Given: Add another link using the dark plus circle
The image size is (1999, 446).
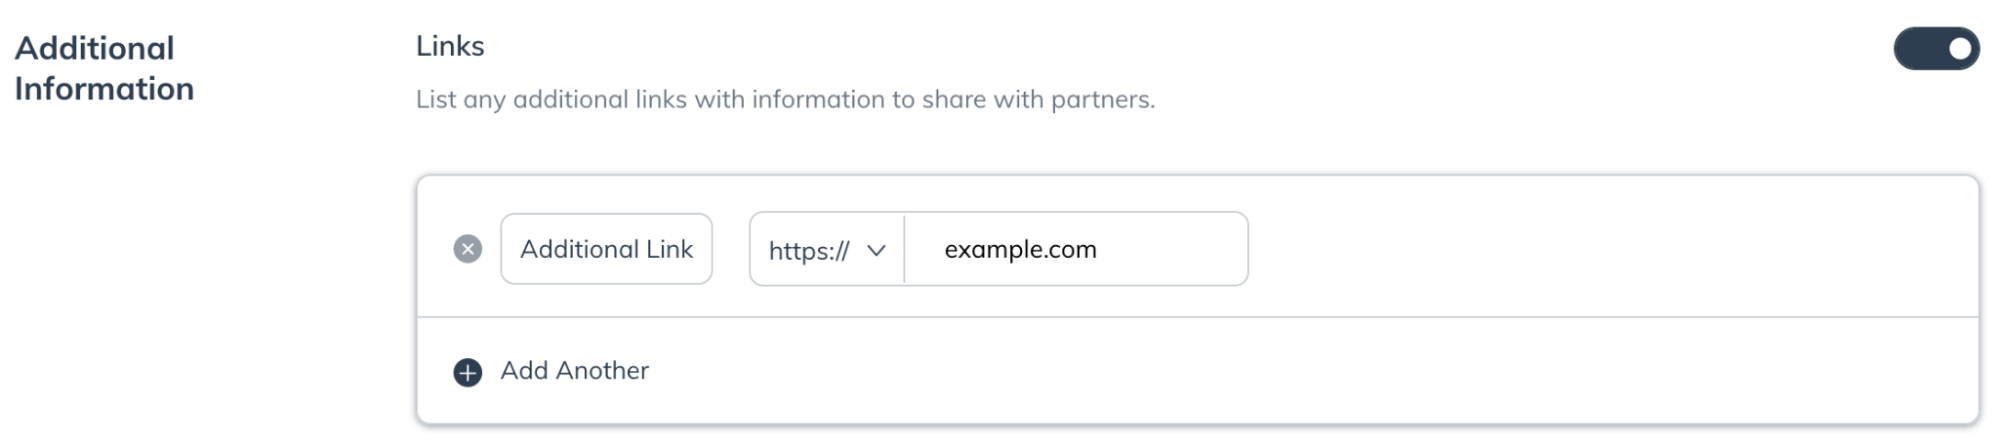Looking at the screenshot, I should (467, 372).
